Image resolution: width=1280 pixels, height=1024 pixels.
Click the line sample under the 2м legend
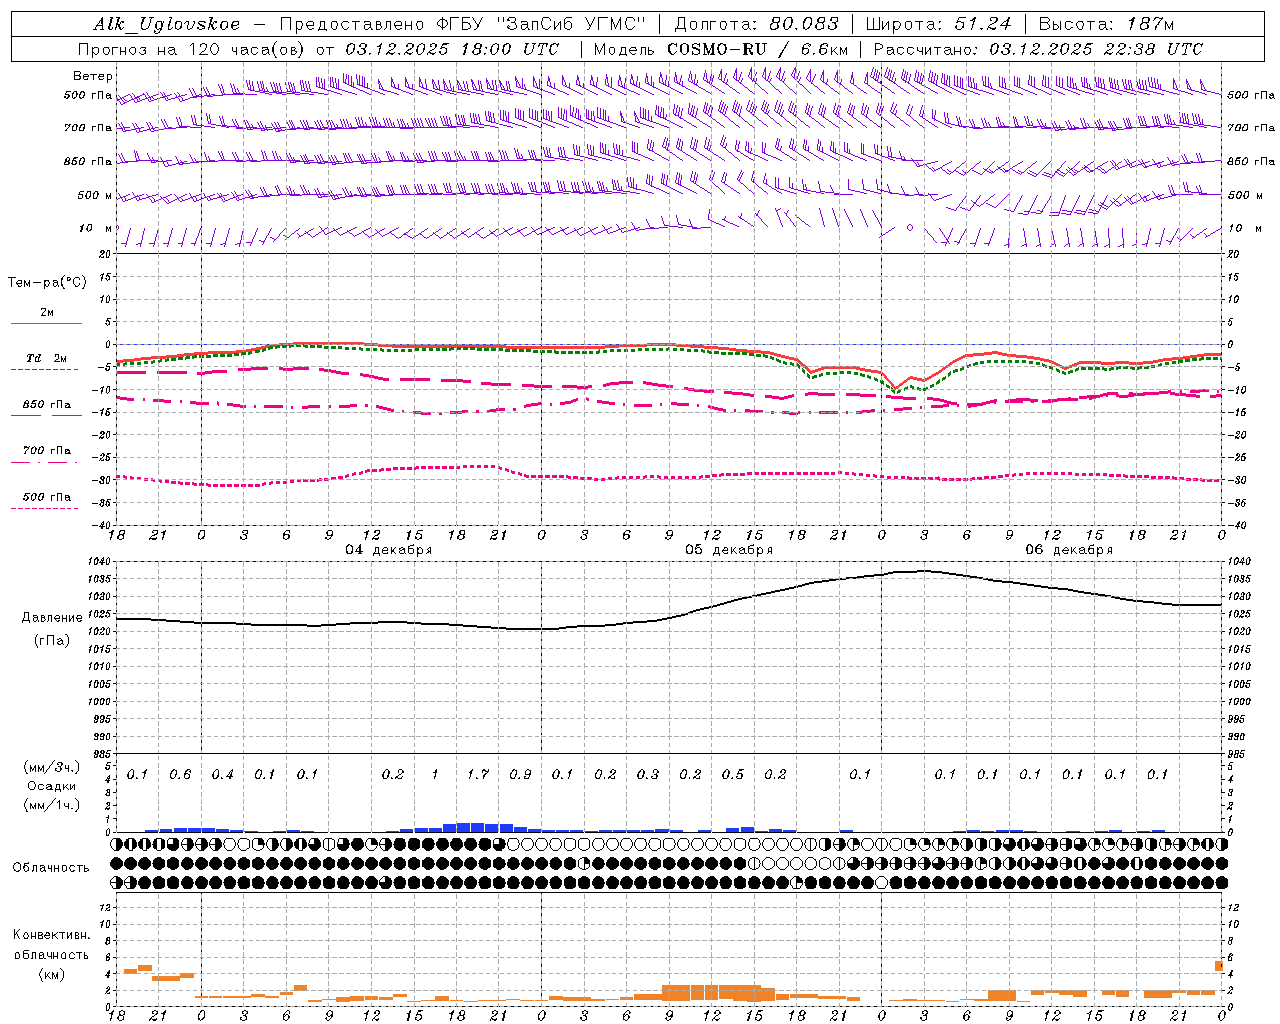[46, 323]
